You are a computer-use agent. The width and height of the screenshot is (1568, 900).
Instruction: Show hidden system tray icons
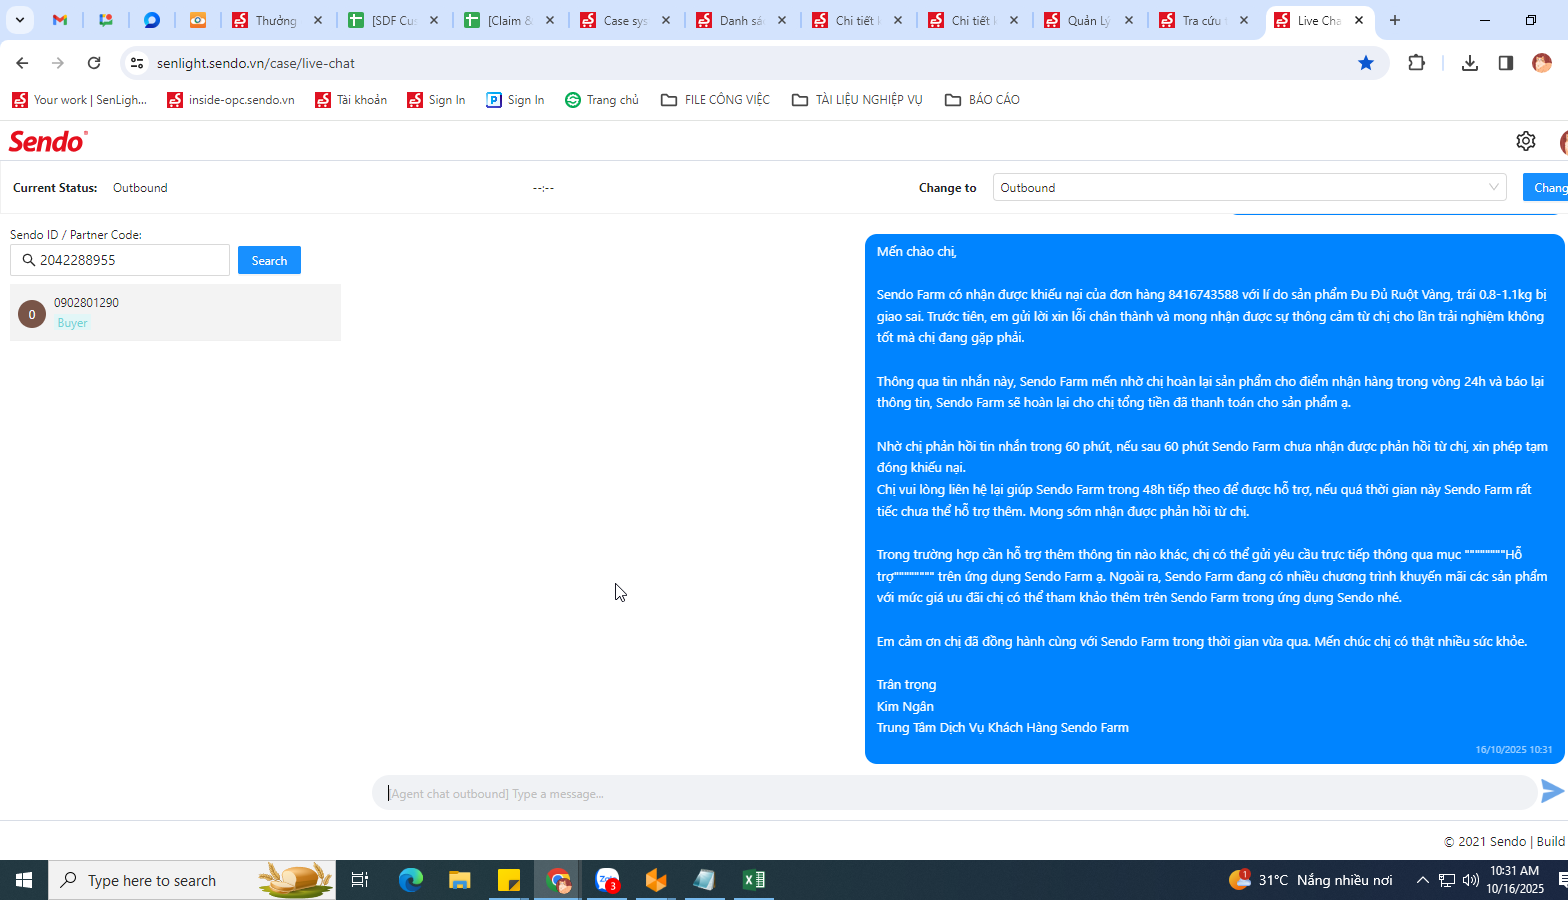1422,880
